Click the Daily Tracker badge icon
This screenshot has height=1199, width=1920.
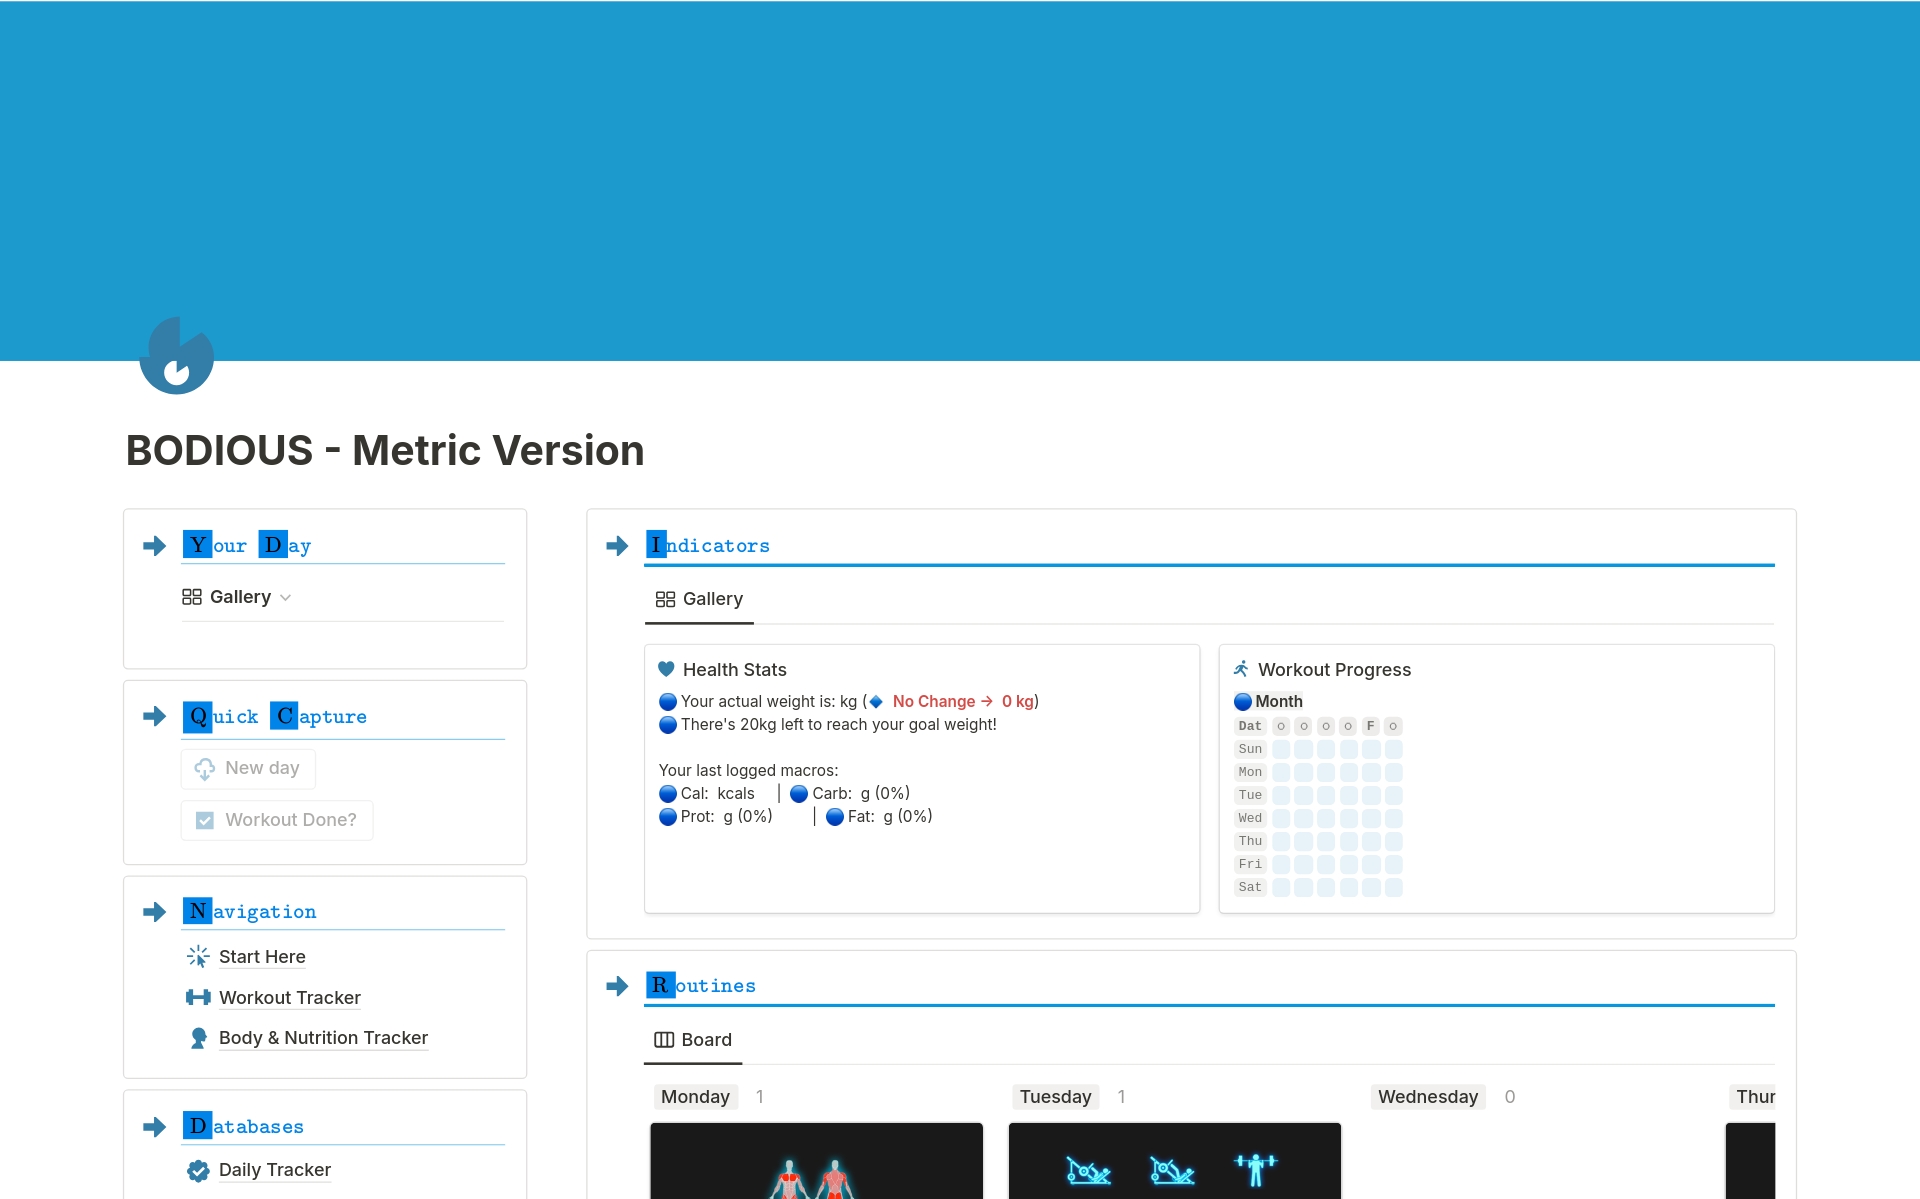click(x=198, y=1170)
